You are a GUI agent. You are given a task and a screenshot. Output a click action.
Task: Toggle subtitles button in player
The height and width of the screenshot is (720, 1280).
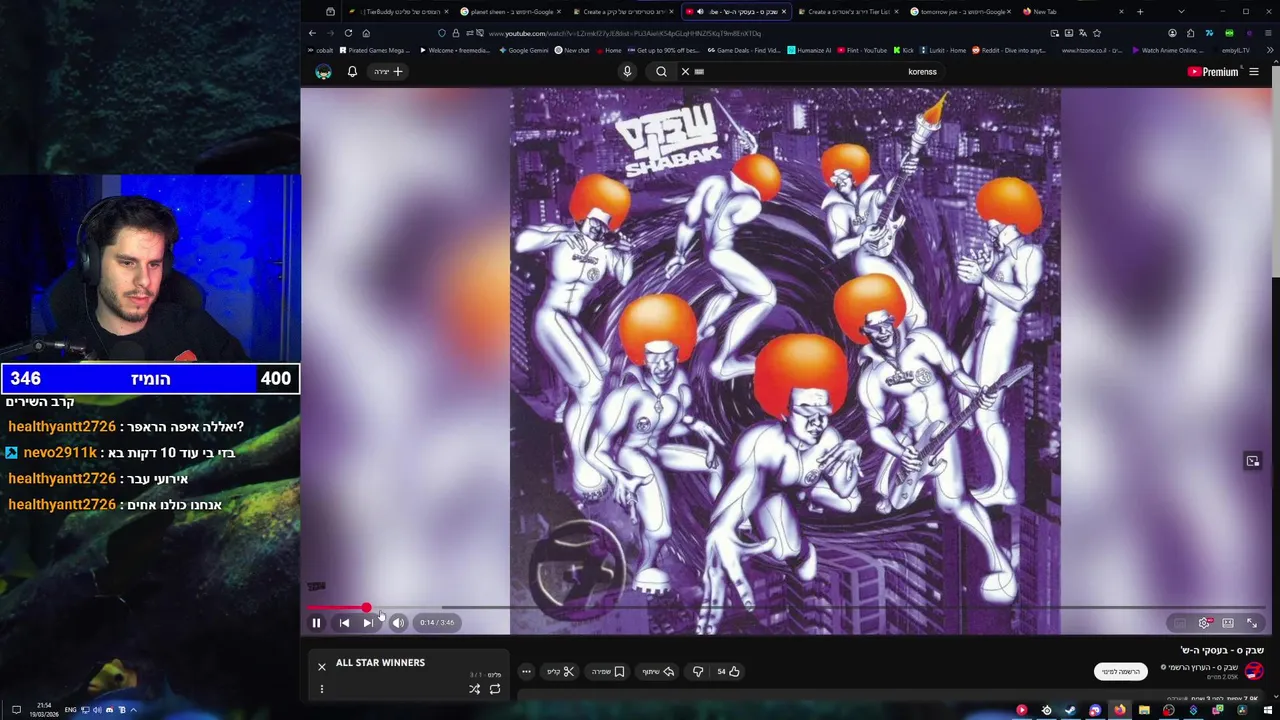click(x=1180, y=623)
